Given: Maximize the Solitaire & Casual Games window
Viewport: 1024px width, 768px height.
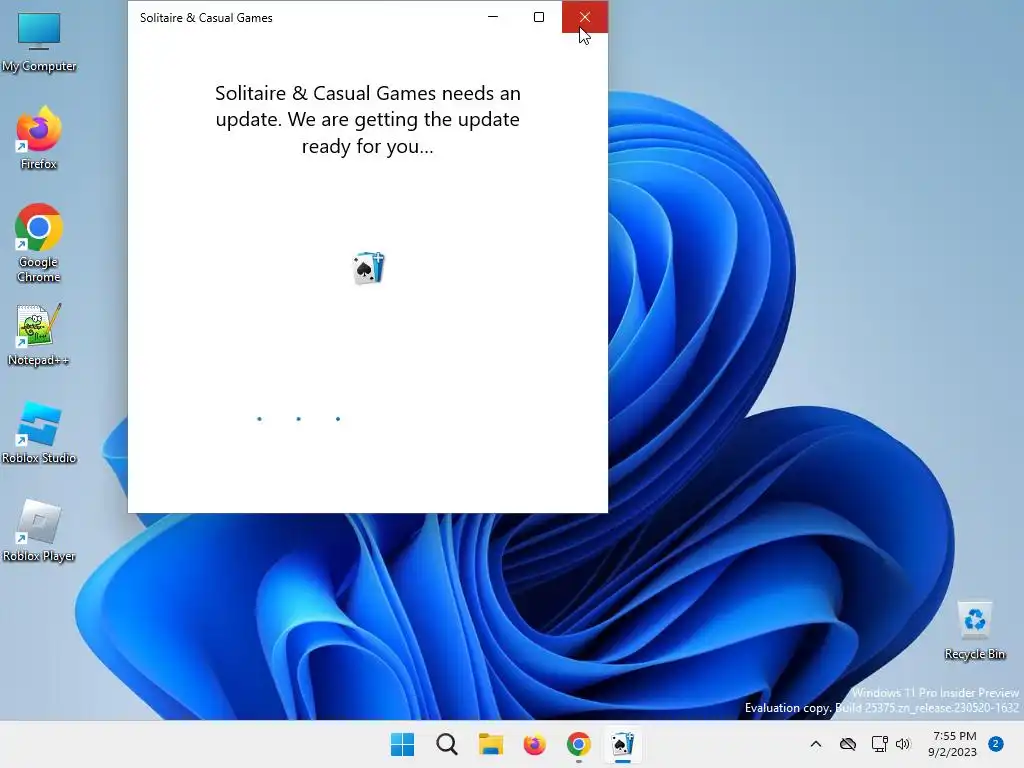Looking at the screenshot, I should (539, 17).
